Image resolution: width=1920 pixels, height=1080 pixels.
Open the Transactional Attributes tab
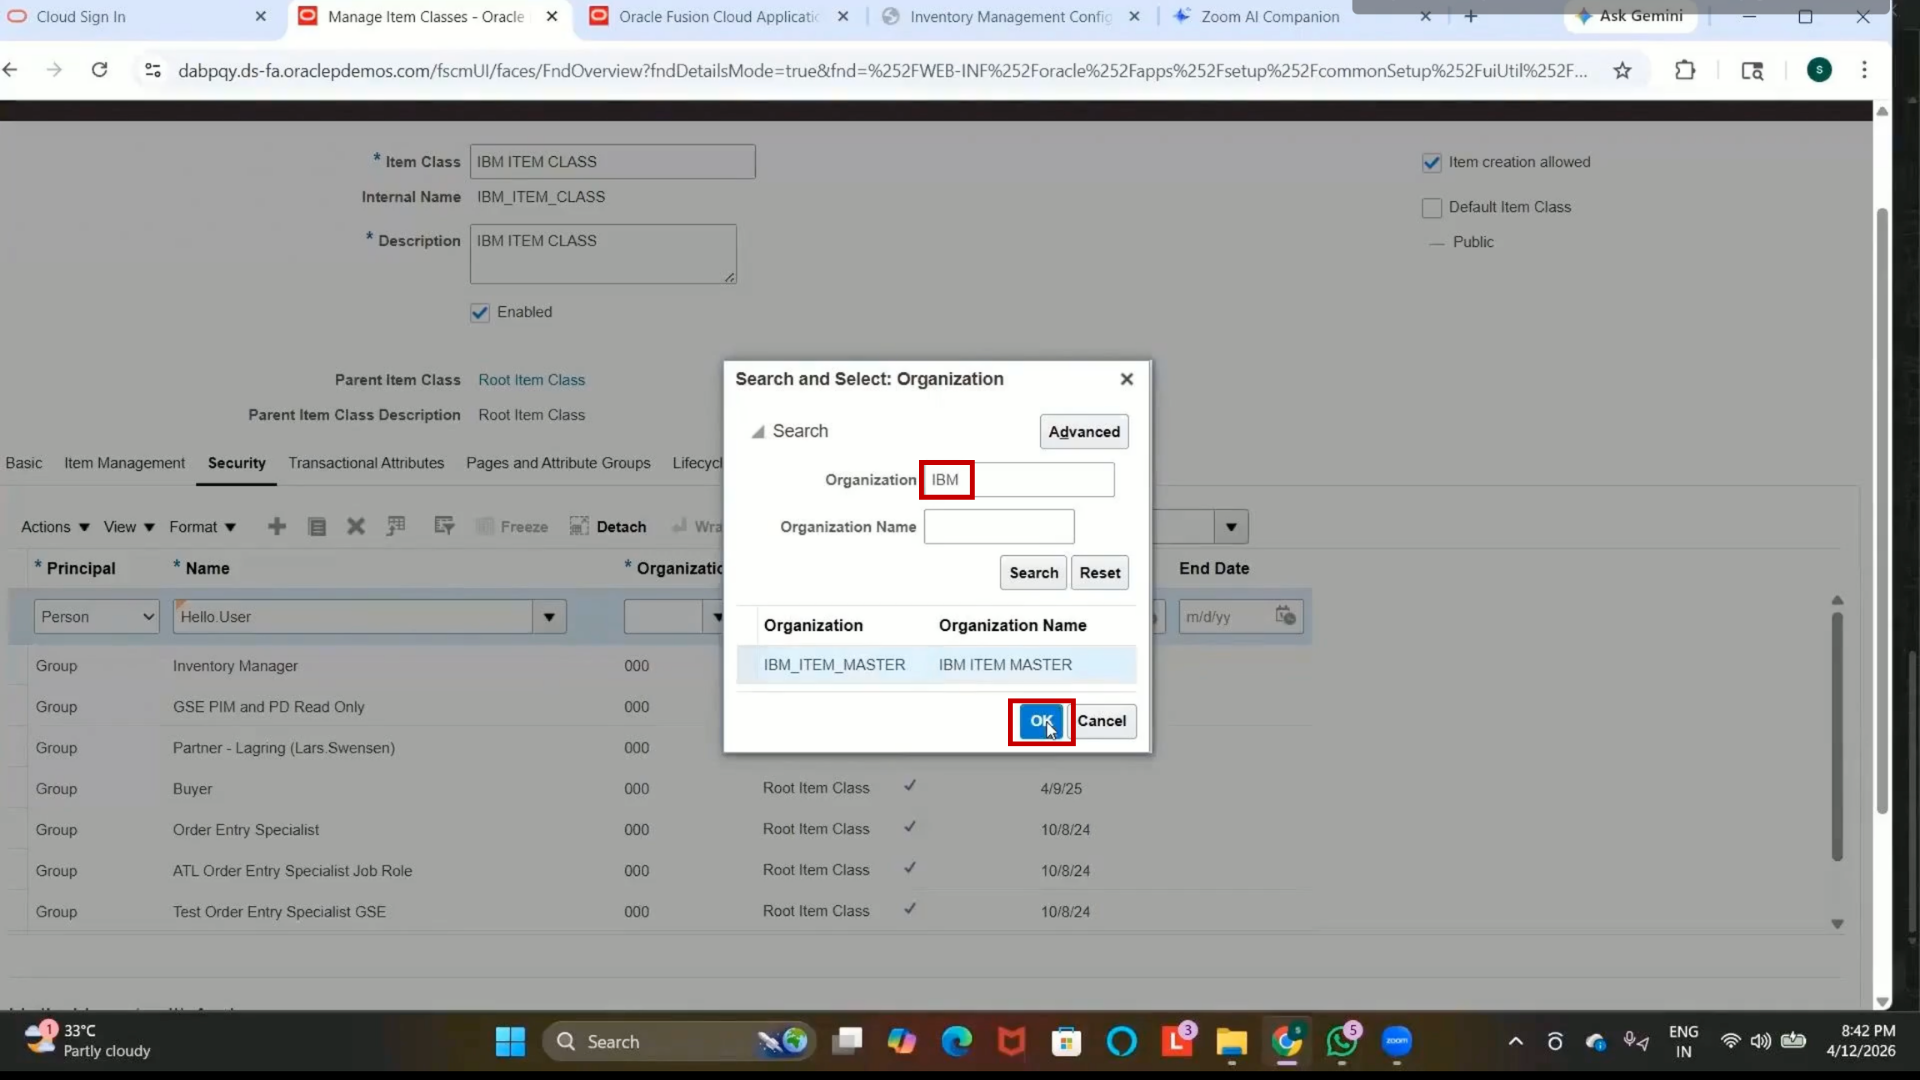pos(366,463)
